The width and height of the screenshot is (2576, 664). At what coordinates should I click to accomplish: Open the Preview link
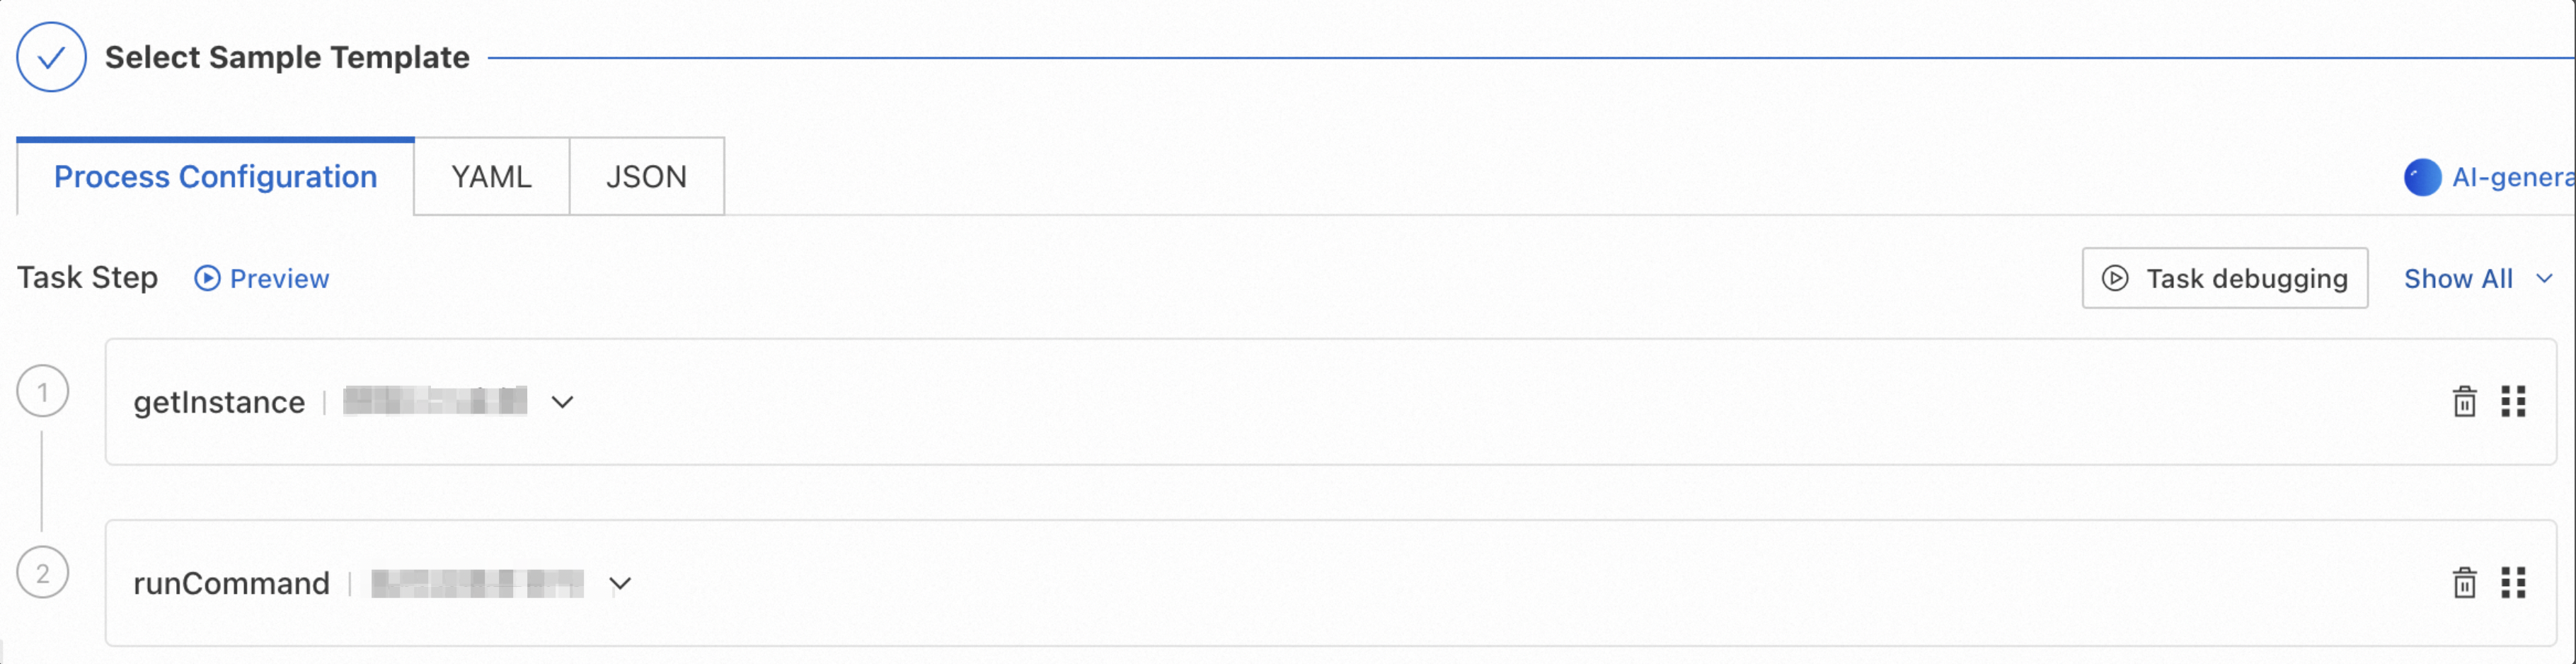[279, 279]
